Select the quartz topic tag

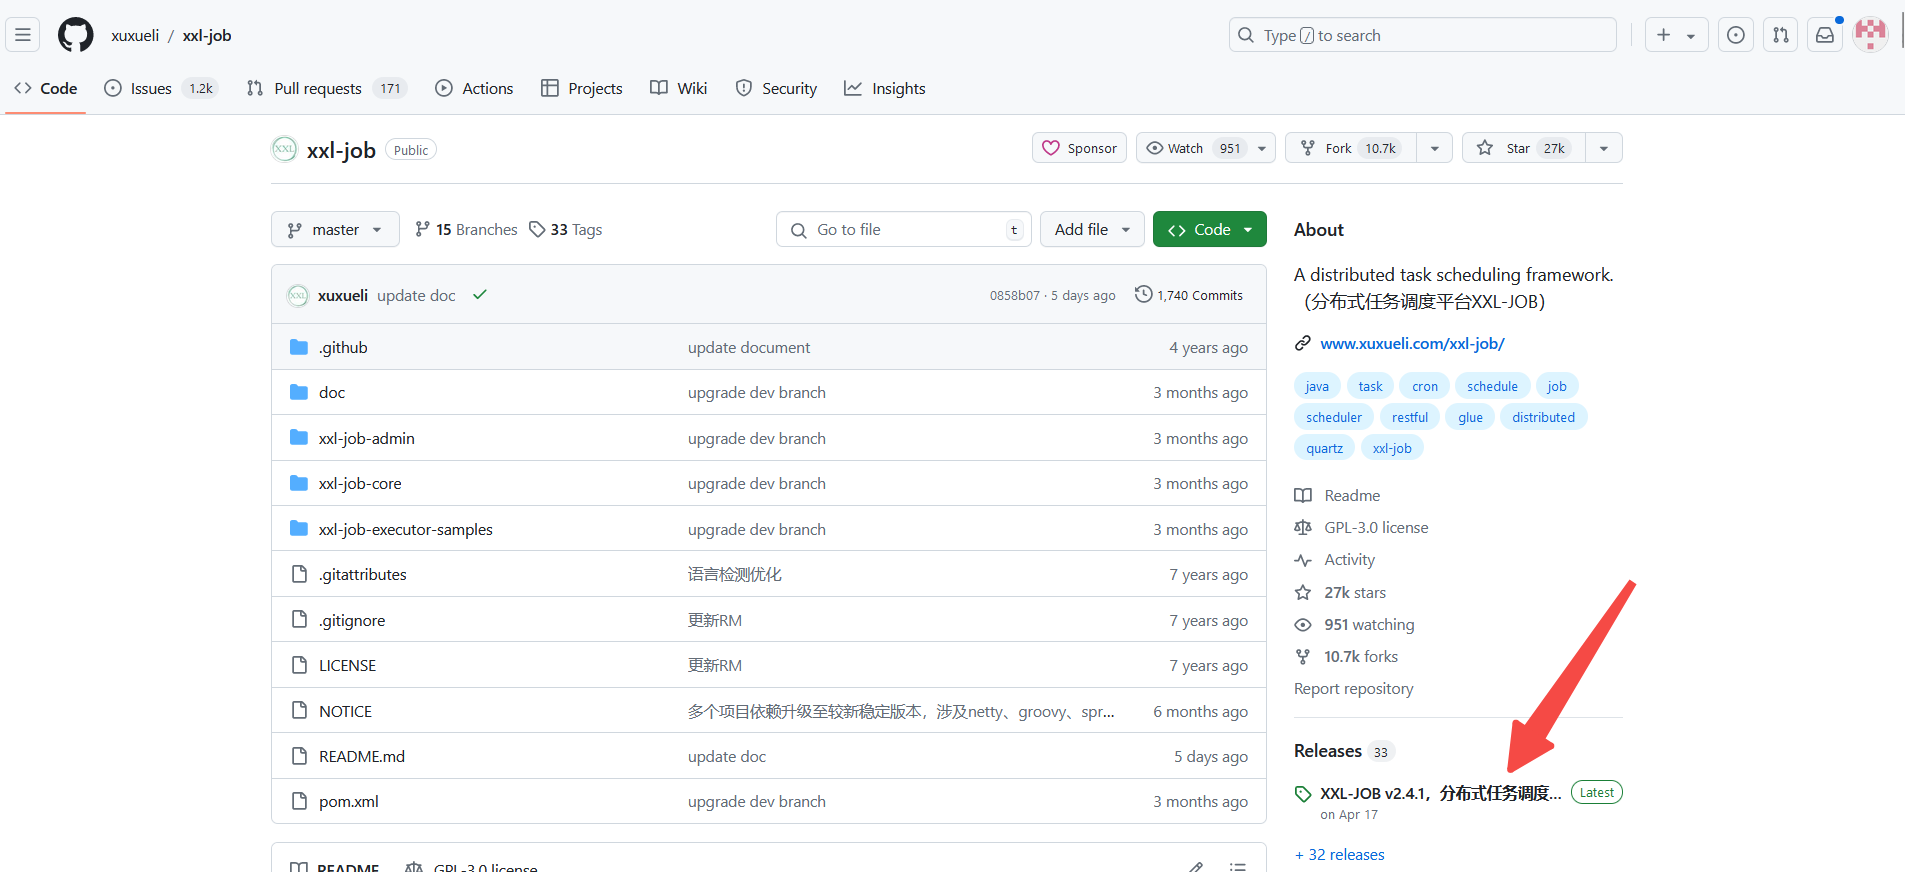[x=1324, y=448]
